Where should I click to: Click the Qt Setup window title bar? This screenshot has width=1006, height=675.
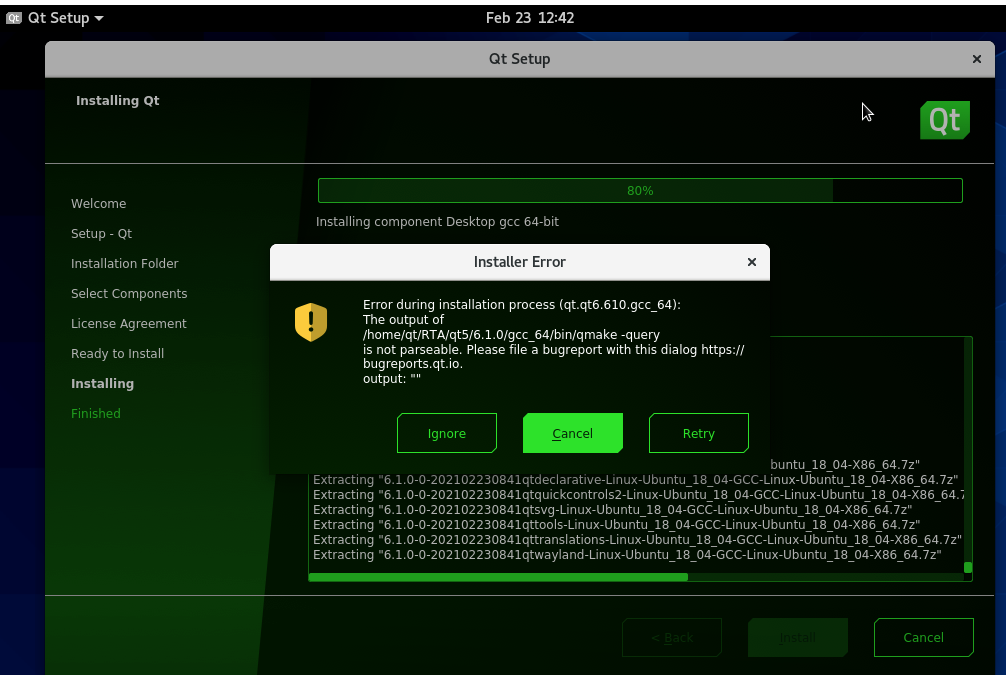pyautogui.click(x=519, y=59)
